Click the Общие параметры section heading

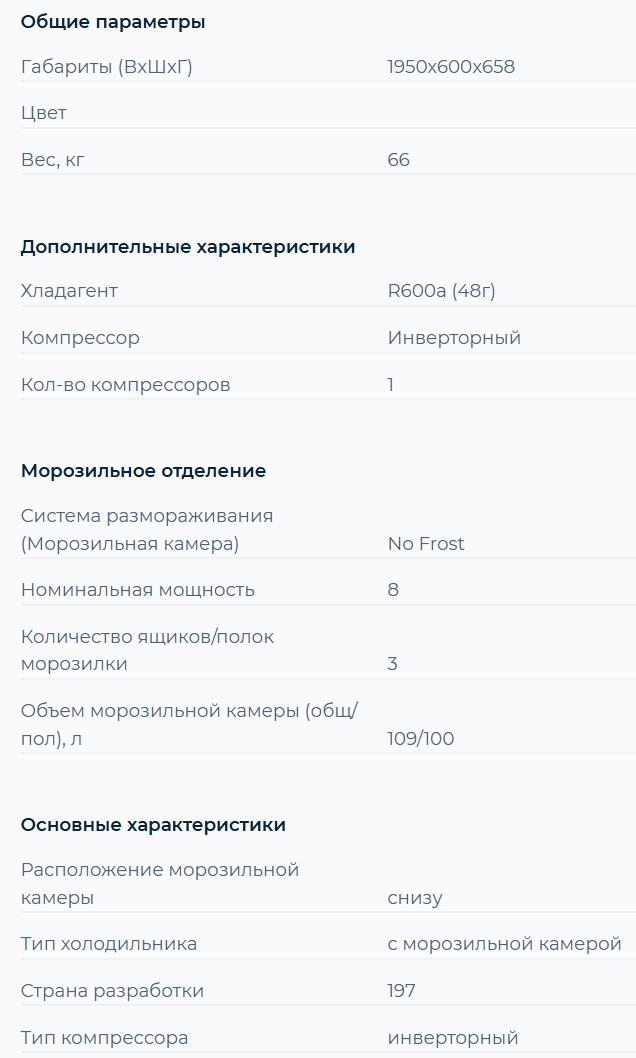pyautogui.click(x=113, y=22)
